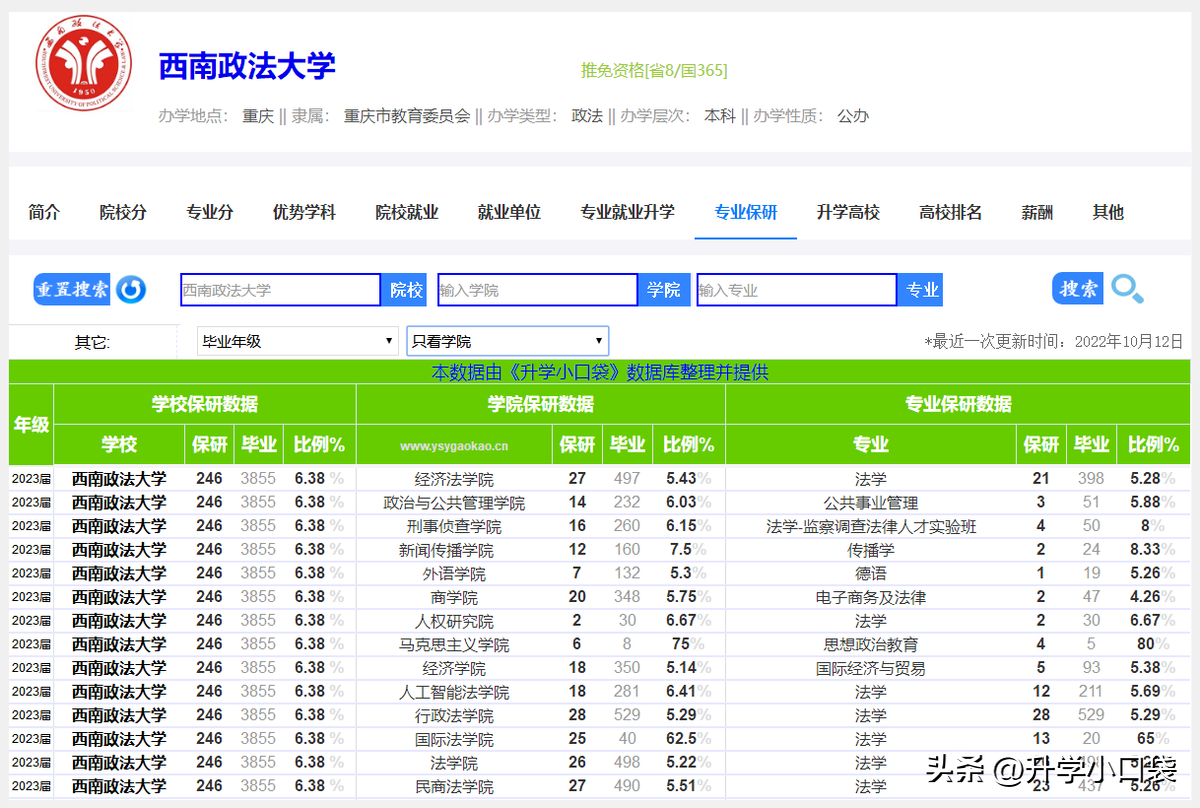The height and width of the screenshot is (808, 1200).
Task: Focus the 西南政法大学 school input field
Action: (280, 290)
